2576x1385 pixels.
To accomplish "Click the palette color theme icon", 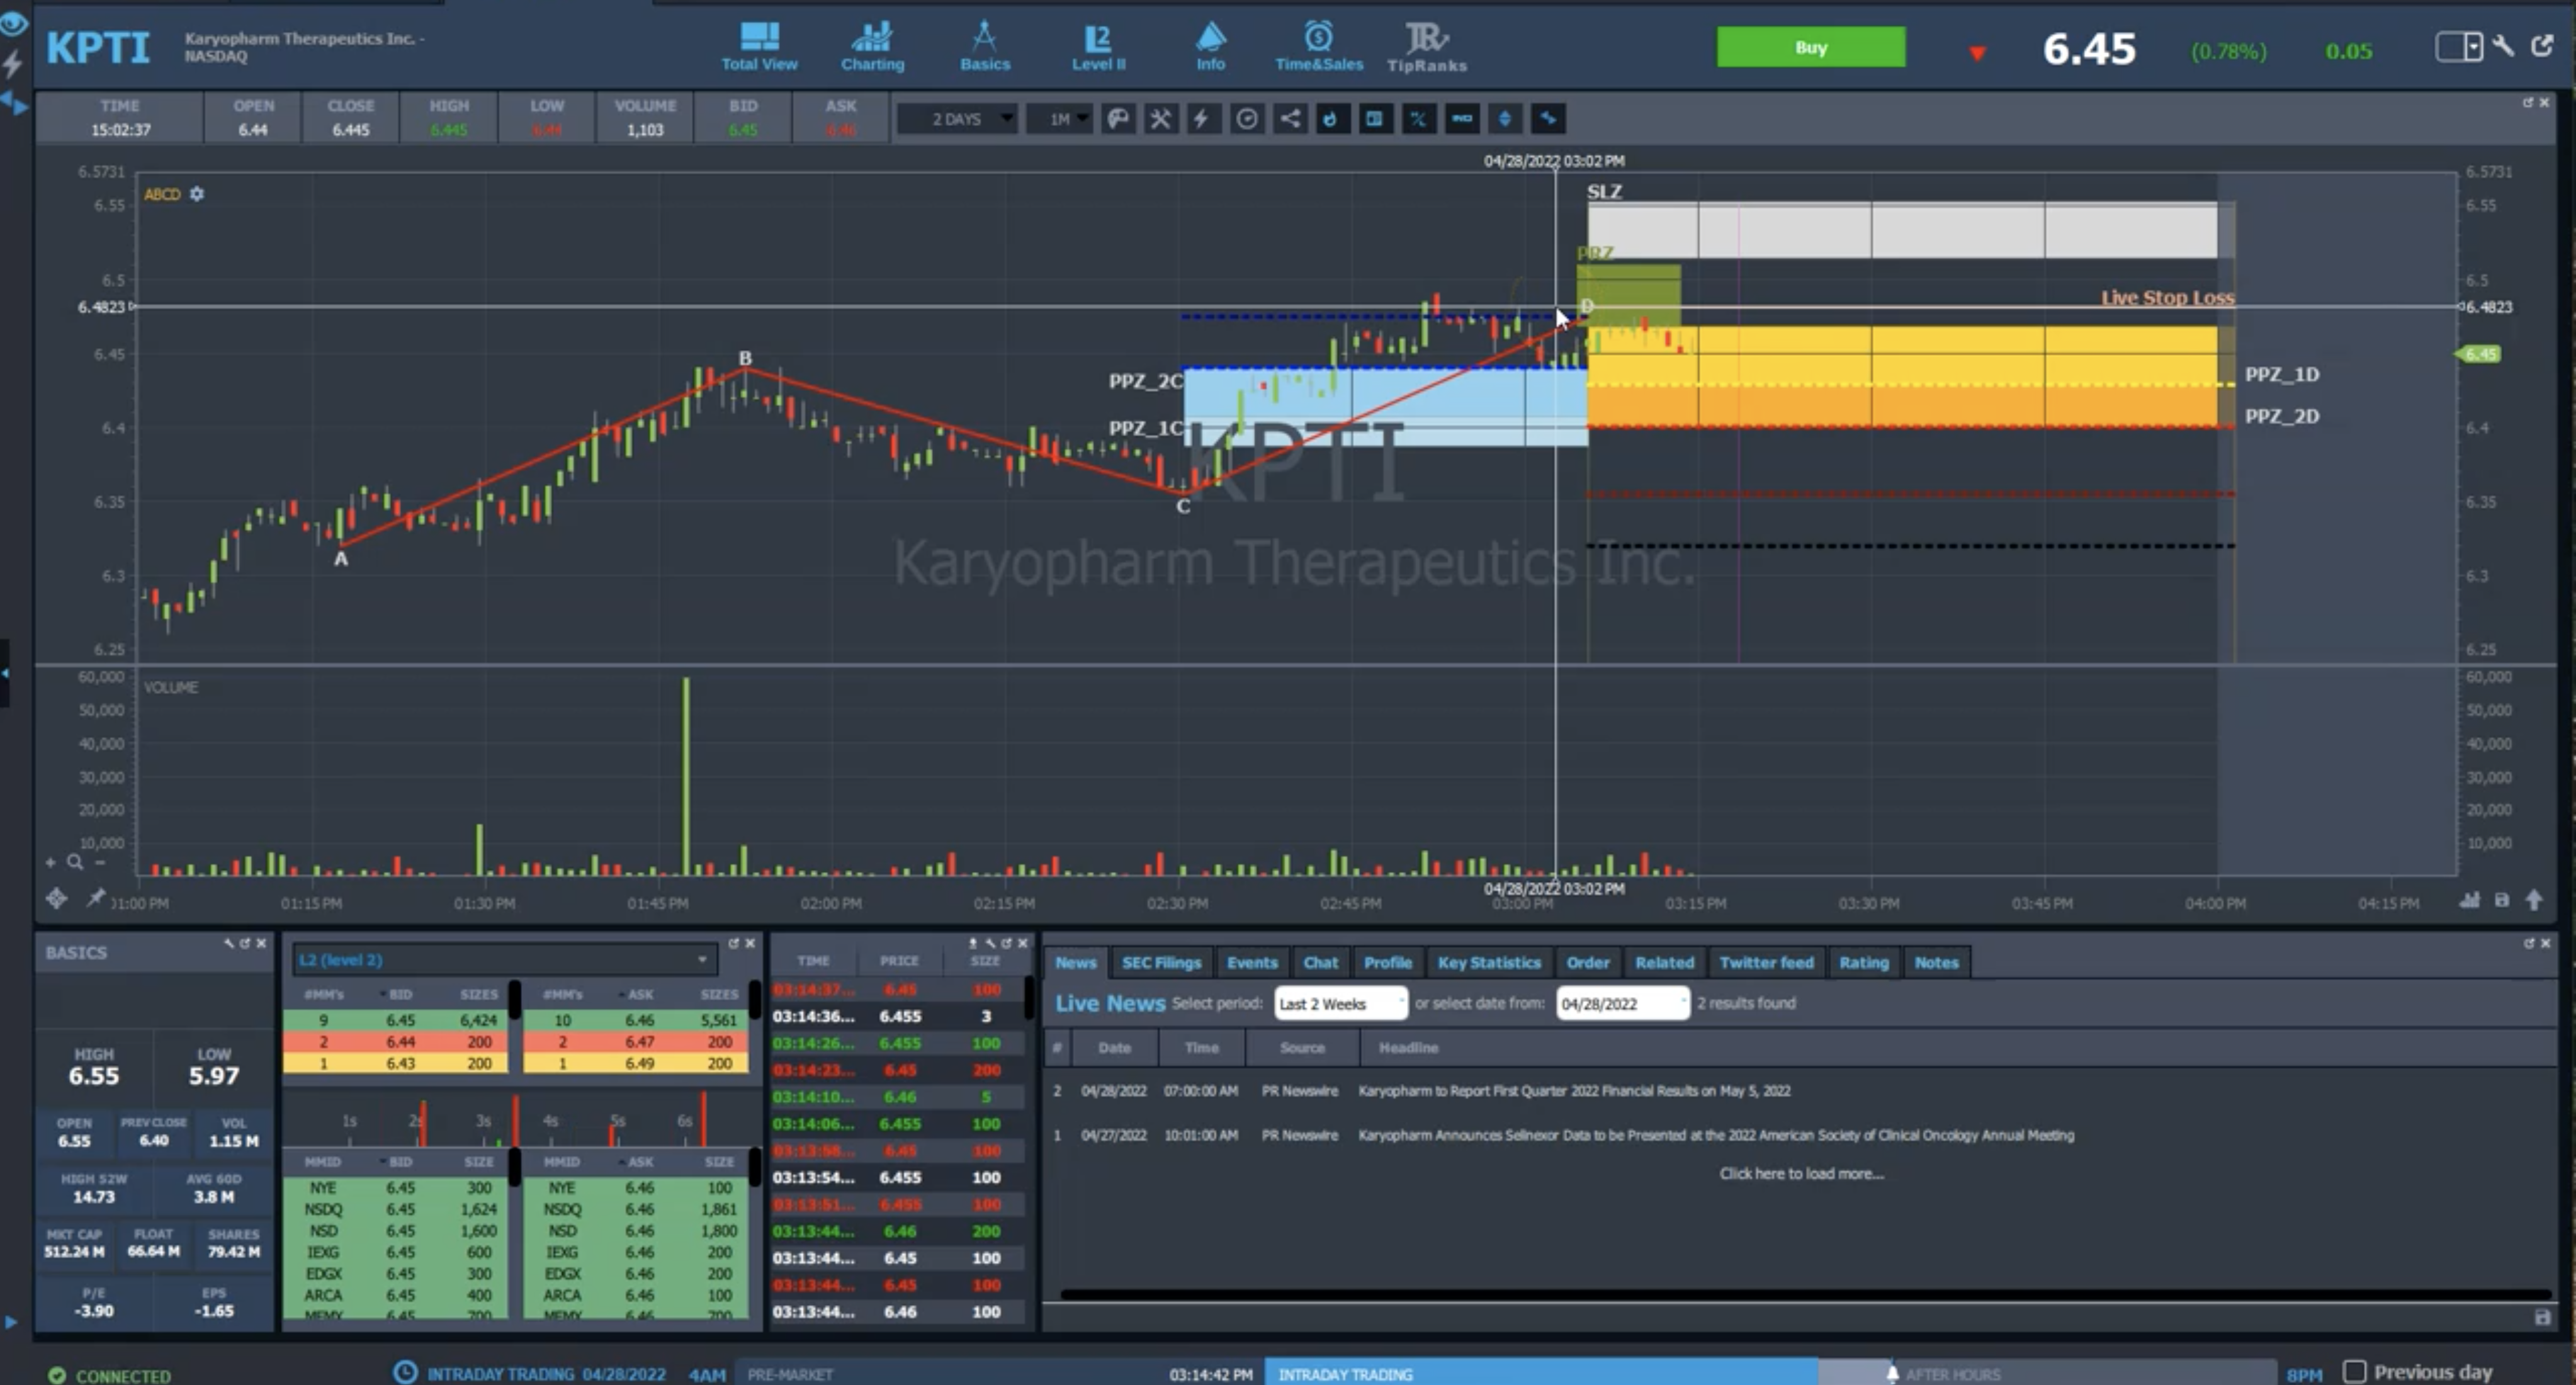I will click(x=1118, y=119).
